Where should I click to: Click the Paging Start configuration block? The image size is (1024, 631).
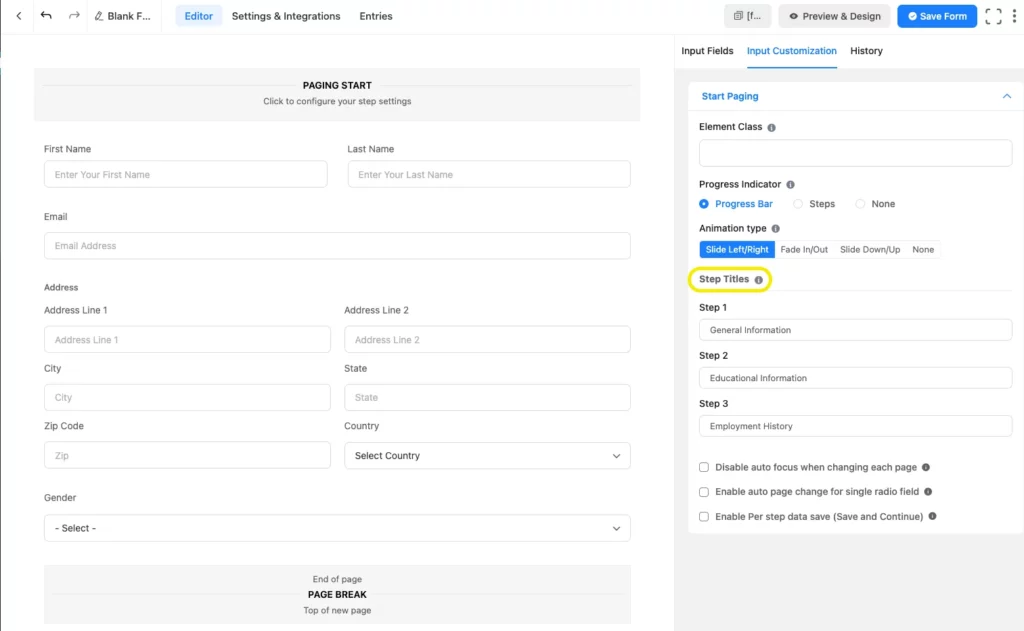coord(337,94)
